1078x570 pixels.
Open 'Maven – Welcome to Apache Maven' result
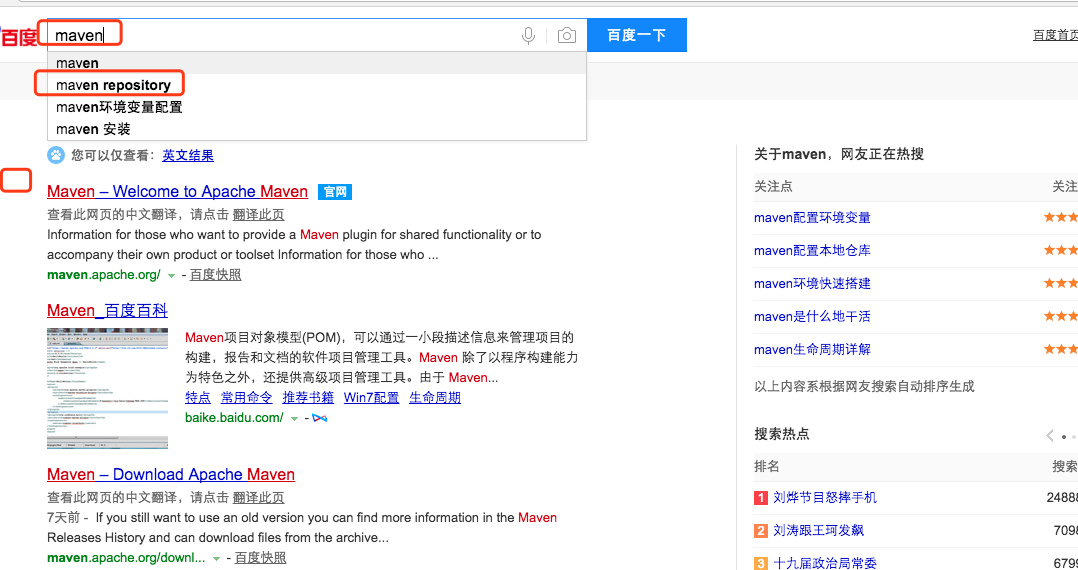177,192
